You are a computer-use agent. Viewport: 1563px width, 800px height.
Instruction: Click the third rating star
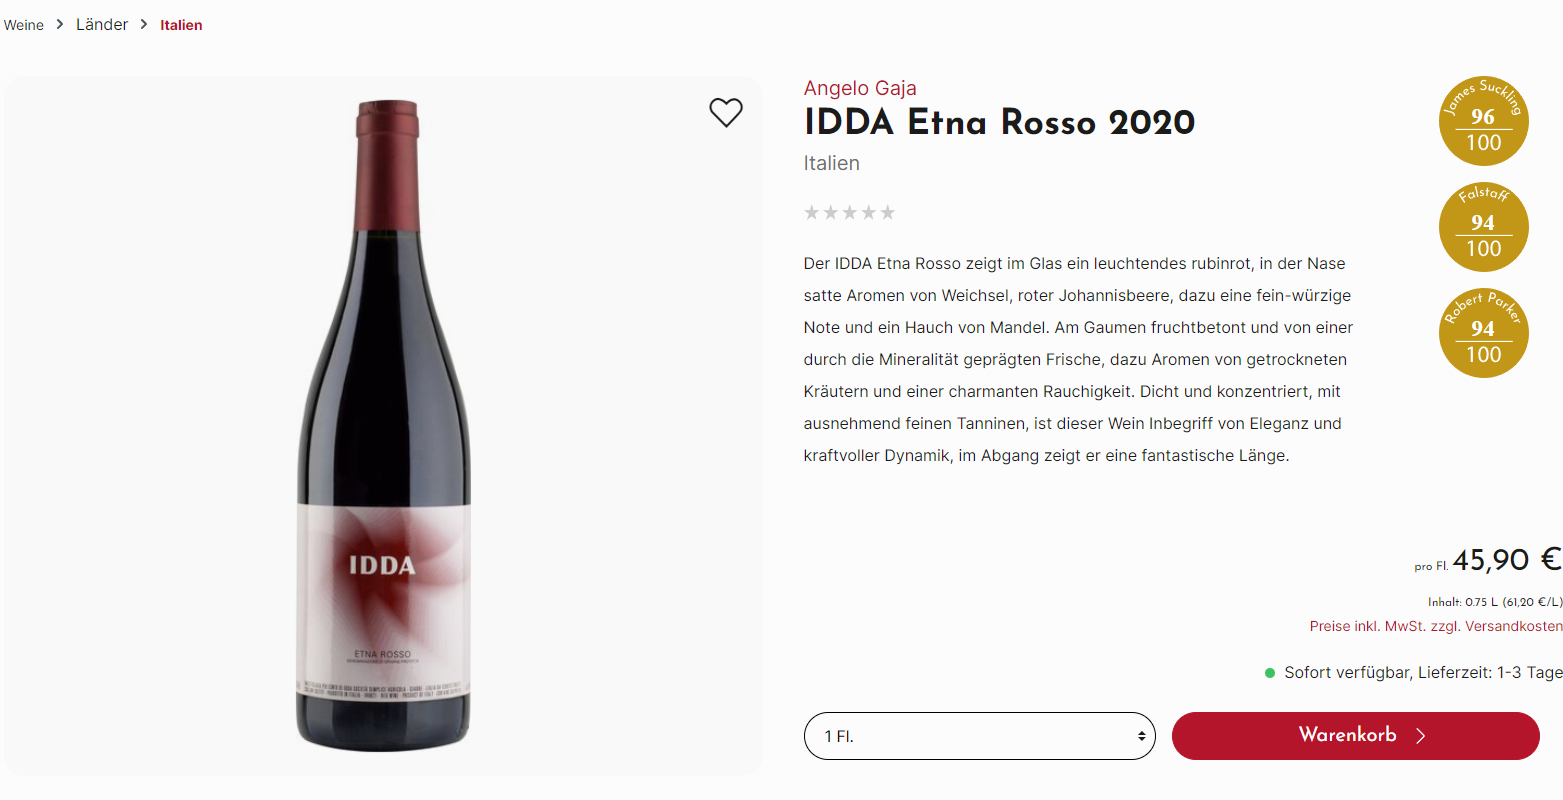click(850, 212)
